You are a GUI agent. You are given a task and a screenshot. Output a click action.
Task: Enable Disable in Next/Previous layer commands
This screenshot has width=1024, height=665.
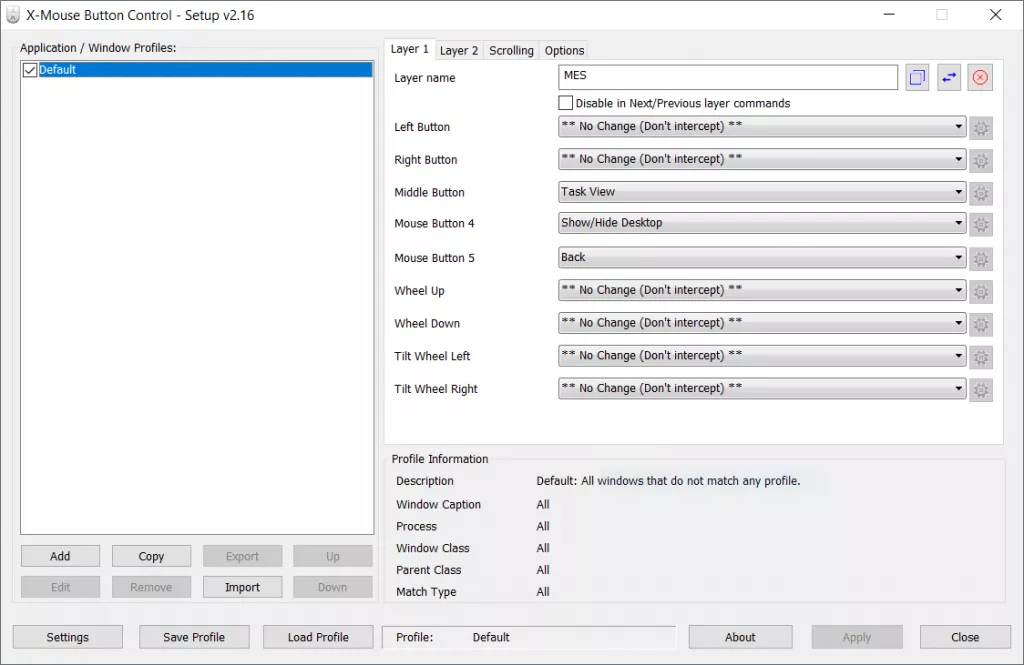point(566,103)
